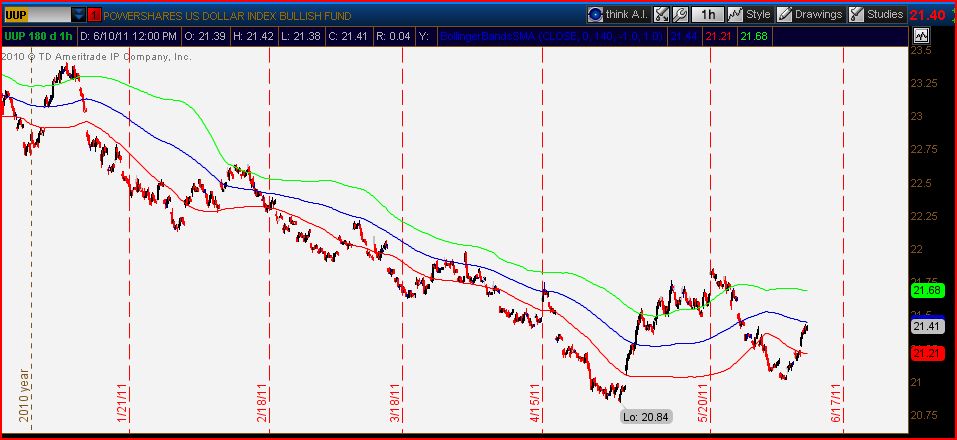
Task: Click the 2010 year marker label
Action: click(23, 395)
